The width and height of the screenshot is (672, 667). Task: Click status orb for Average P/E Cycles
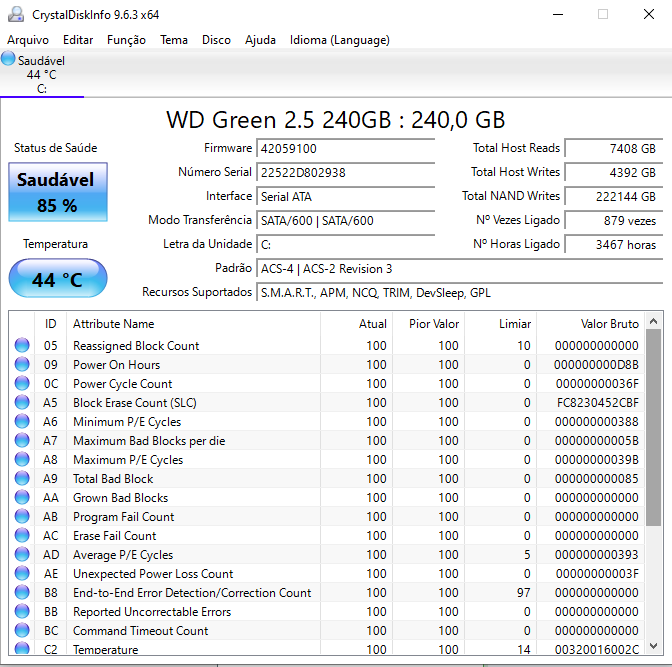[x=22, y=554]
